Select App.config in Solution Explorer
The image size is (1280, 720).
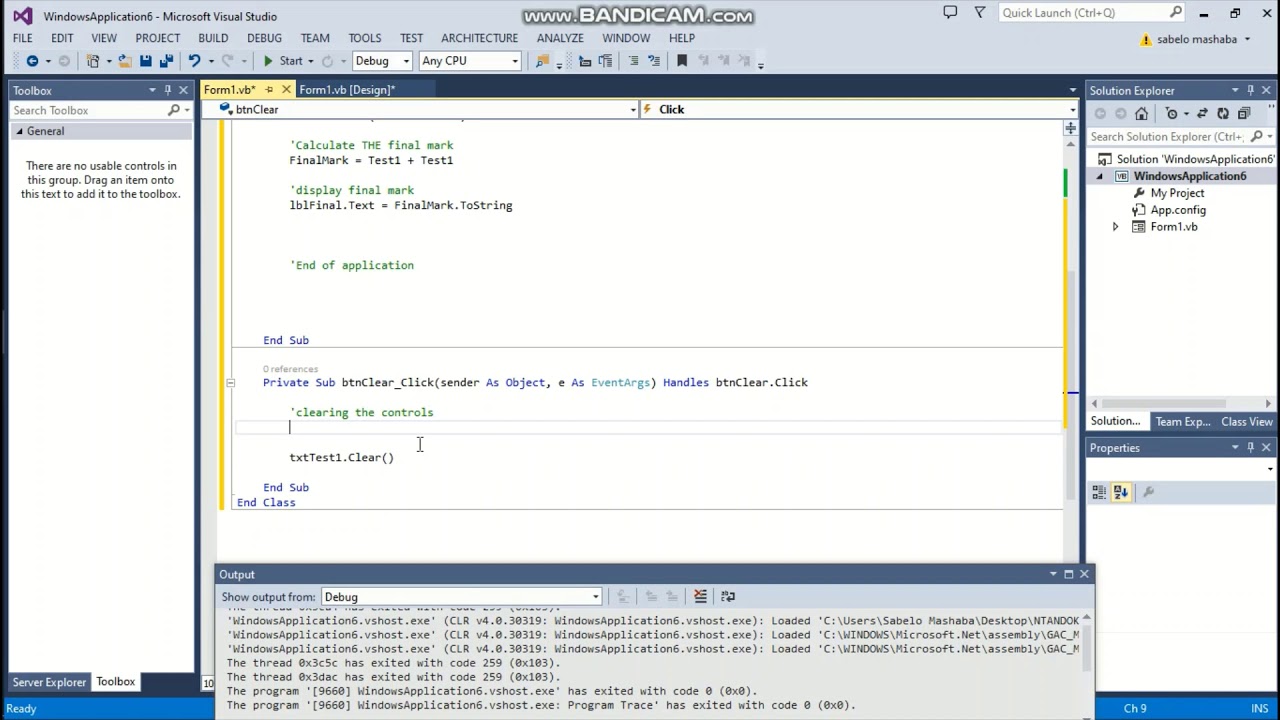pyautogui.click(x=1178, y=210)
